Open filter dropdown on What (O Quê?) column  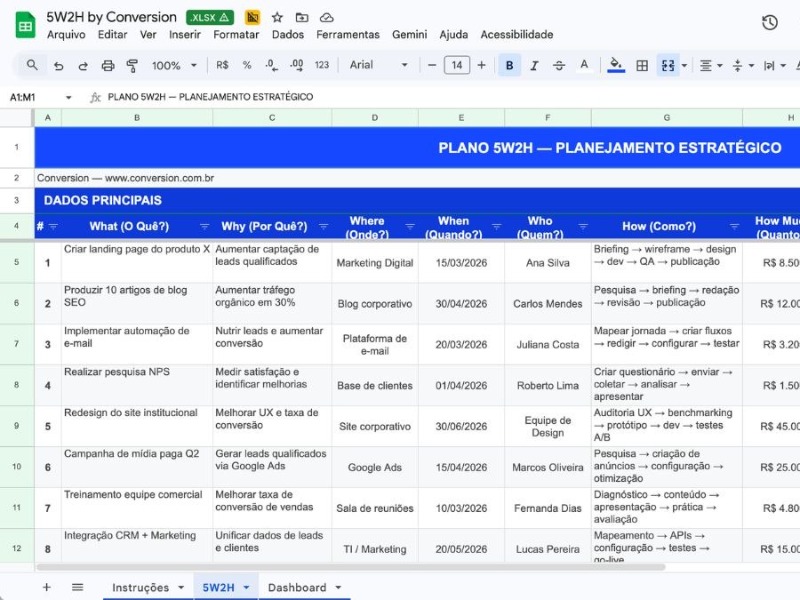click(204, 226)
